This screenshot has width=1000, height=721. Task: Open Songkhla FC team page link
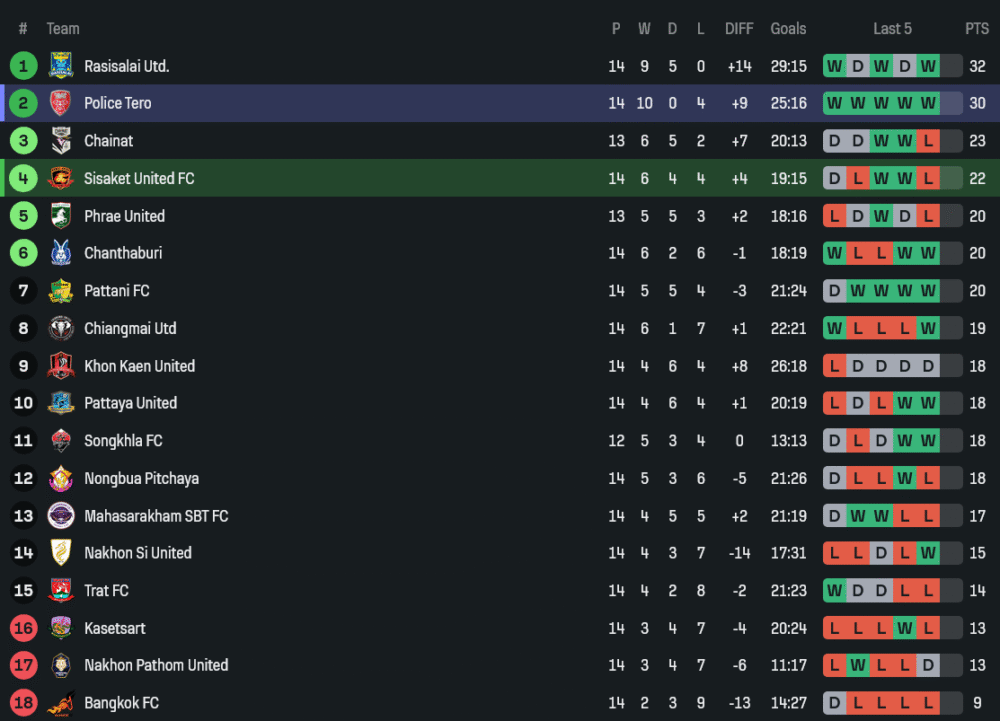[x=123, y=441]
